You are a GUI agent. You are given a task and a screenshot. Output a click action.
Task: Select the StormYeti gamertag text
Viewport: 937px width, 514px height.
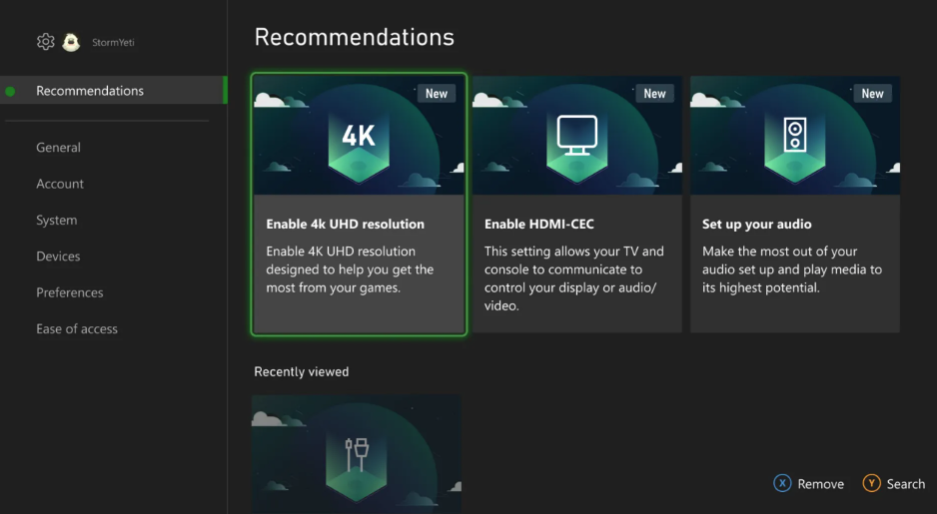tap(113, 42)
